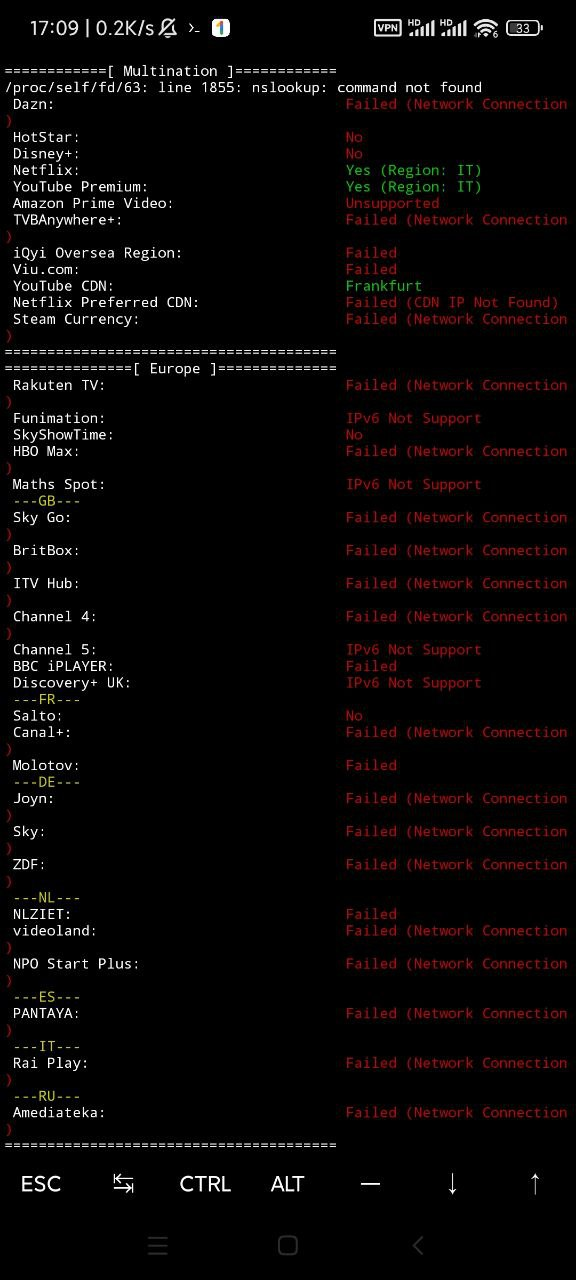Open the recent apps navigation button
This screenshot has height=1280, width=576.
pyautogui.click(x=158, y=1245)
